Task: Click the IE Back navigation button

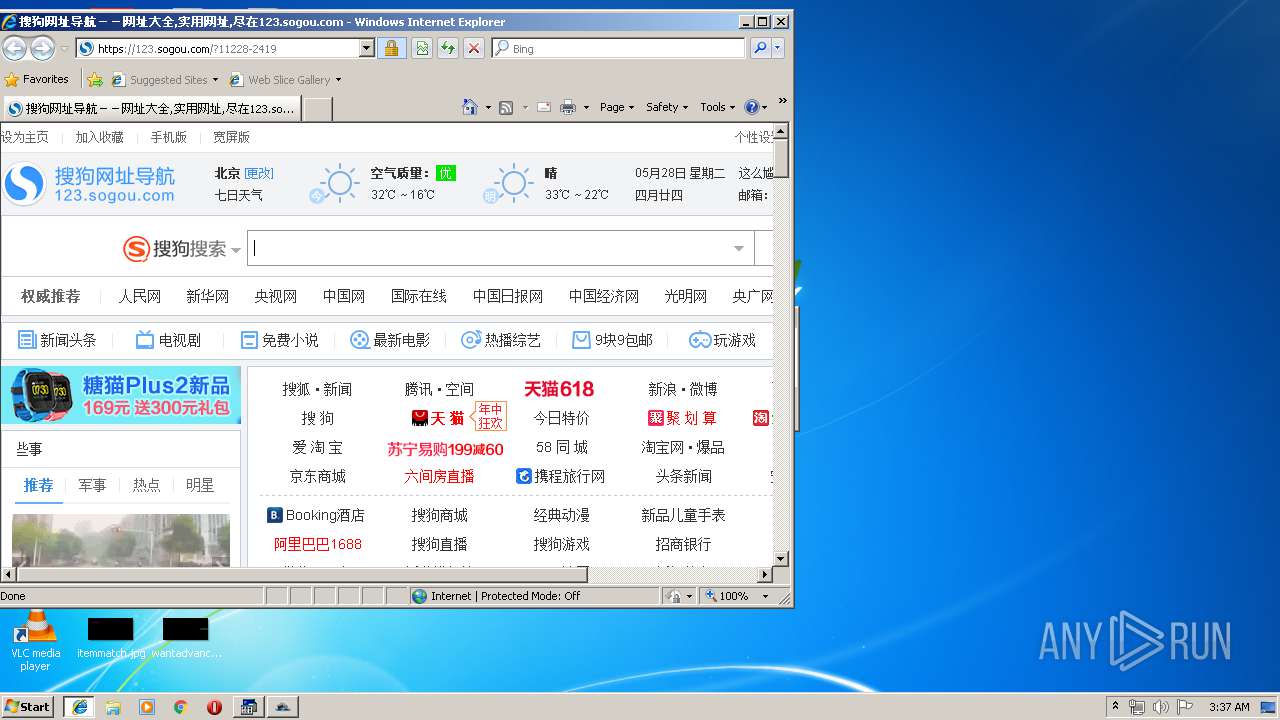Action: [x=15, y=48]
